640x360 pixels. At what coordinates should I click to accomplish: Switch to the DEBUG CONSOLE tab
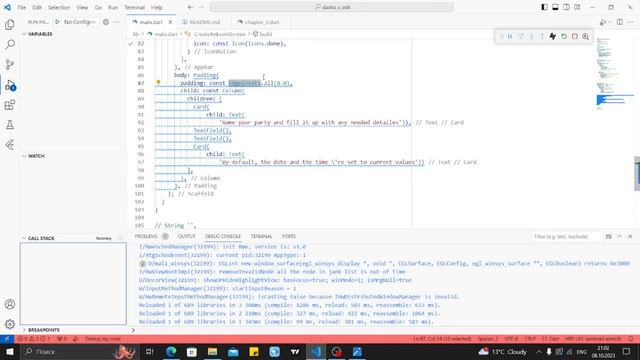223,236
